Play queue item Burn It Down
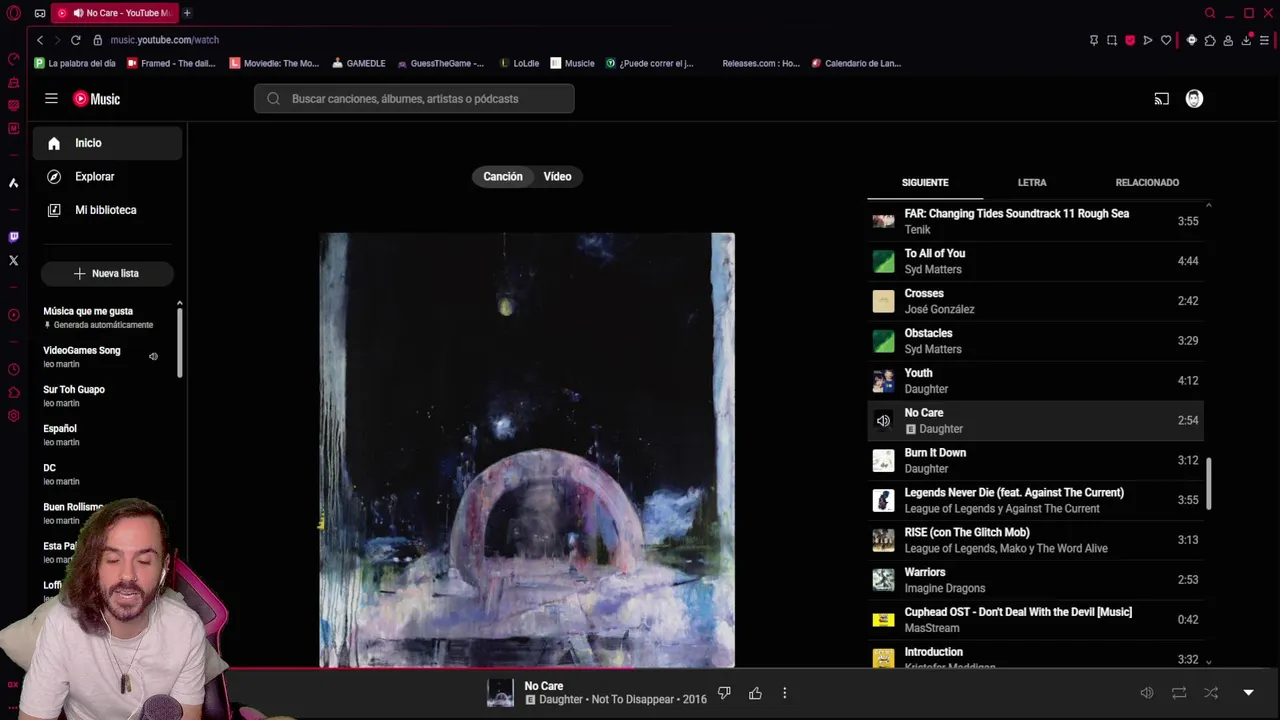 click(1035, 460)
